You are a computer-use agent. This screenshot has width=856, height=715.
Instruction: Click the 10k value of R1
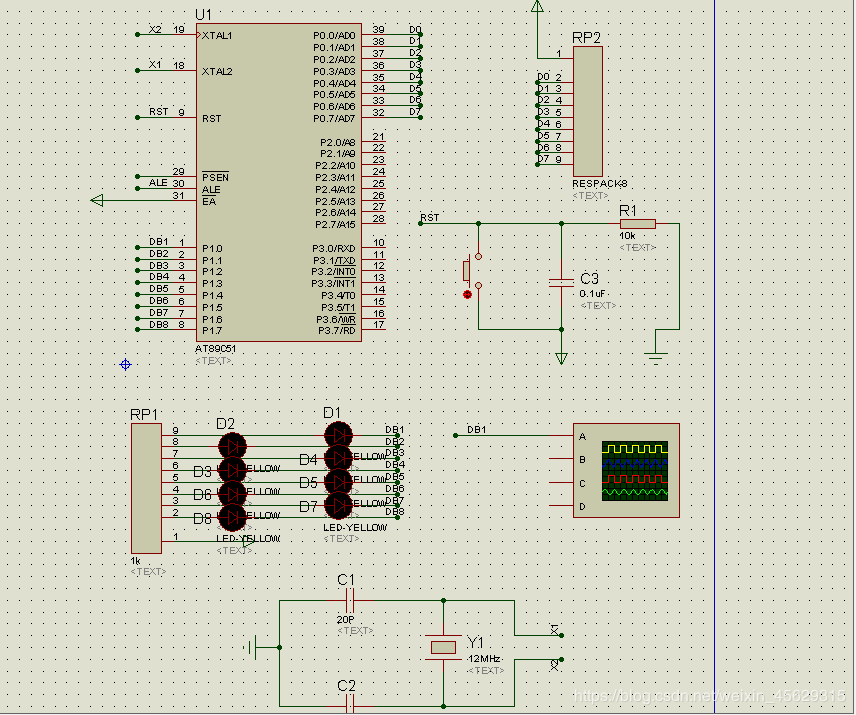(x=627, y=236)
